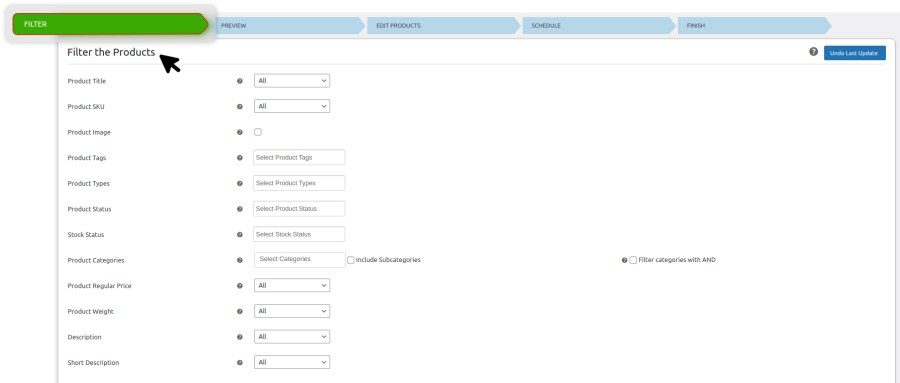Click the help icon beside Product Types
Screen dimensions: 900x383
point(240,183)
